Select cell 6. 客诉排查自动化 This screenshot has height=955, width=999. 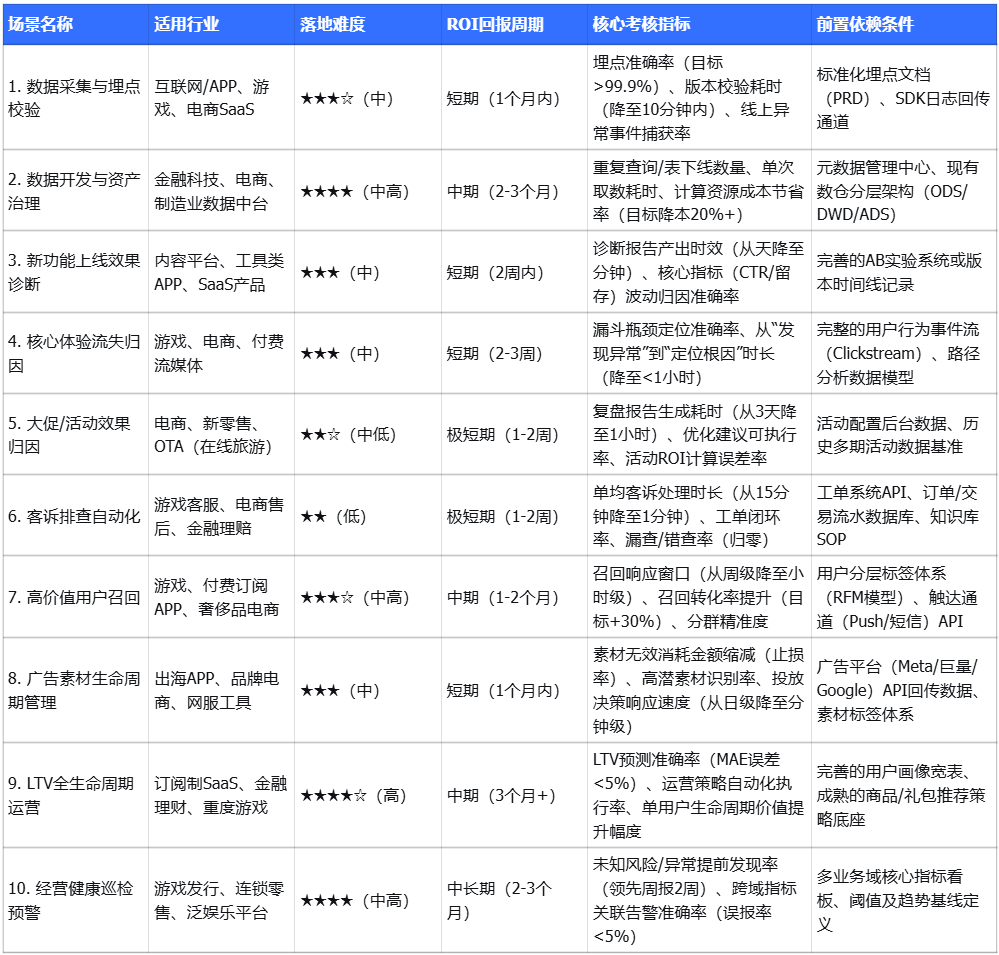click(76, 515)
